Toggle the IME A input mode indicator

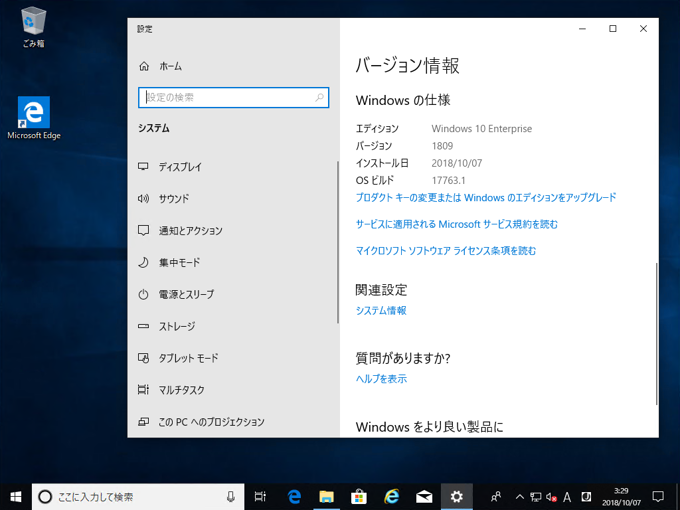click(x=567, y=497)
